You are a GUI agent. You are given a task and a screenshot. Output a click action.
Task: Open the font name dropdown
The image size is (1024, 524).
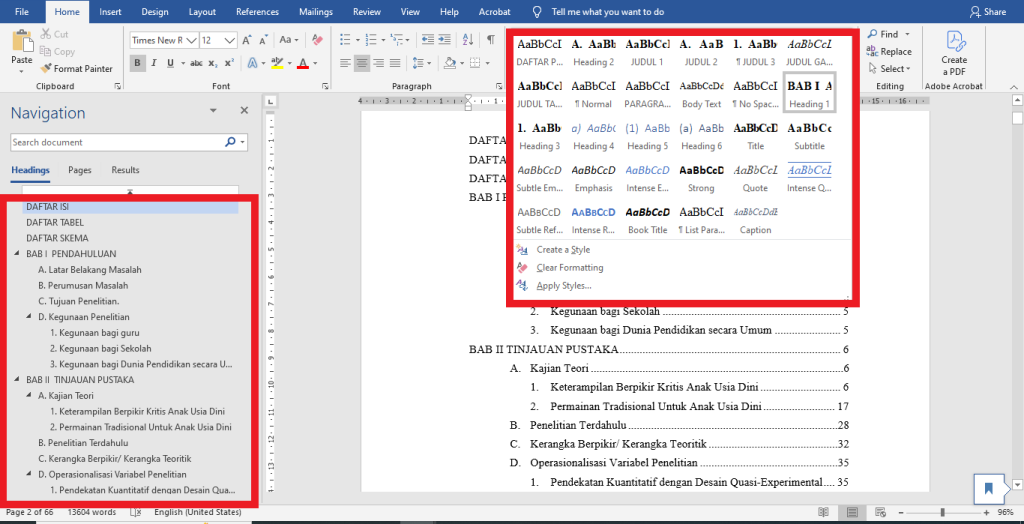(190, 40)
